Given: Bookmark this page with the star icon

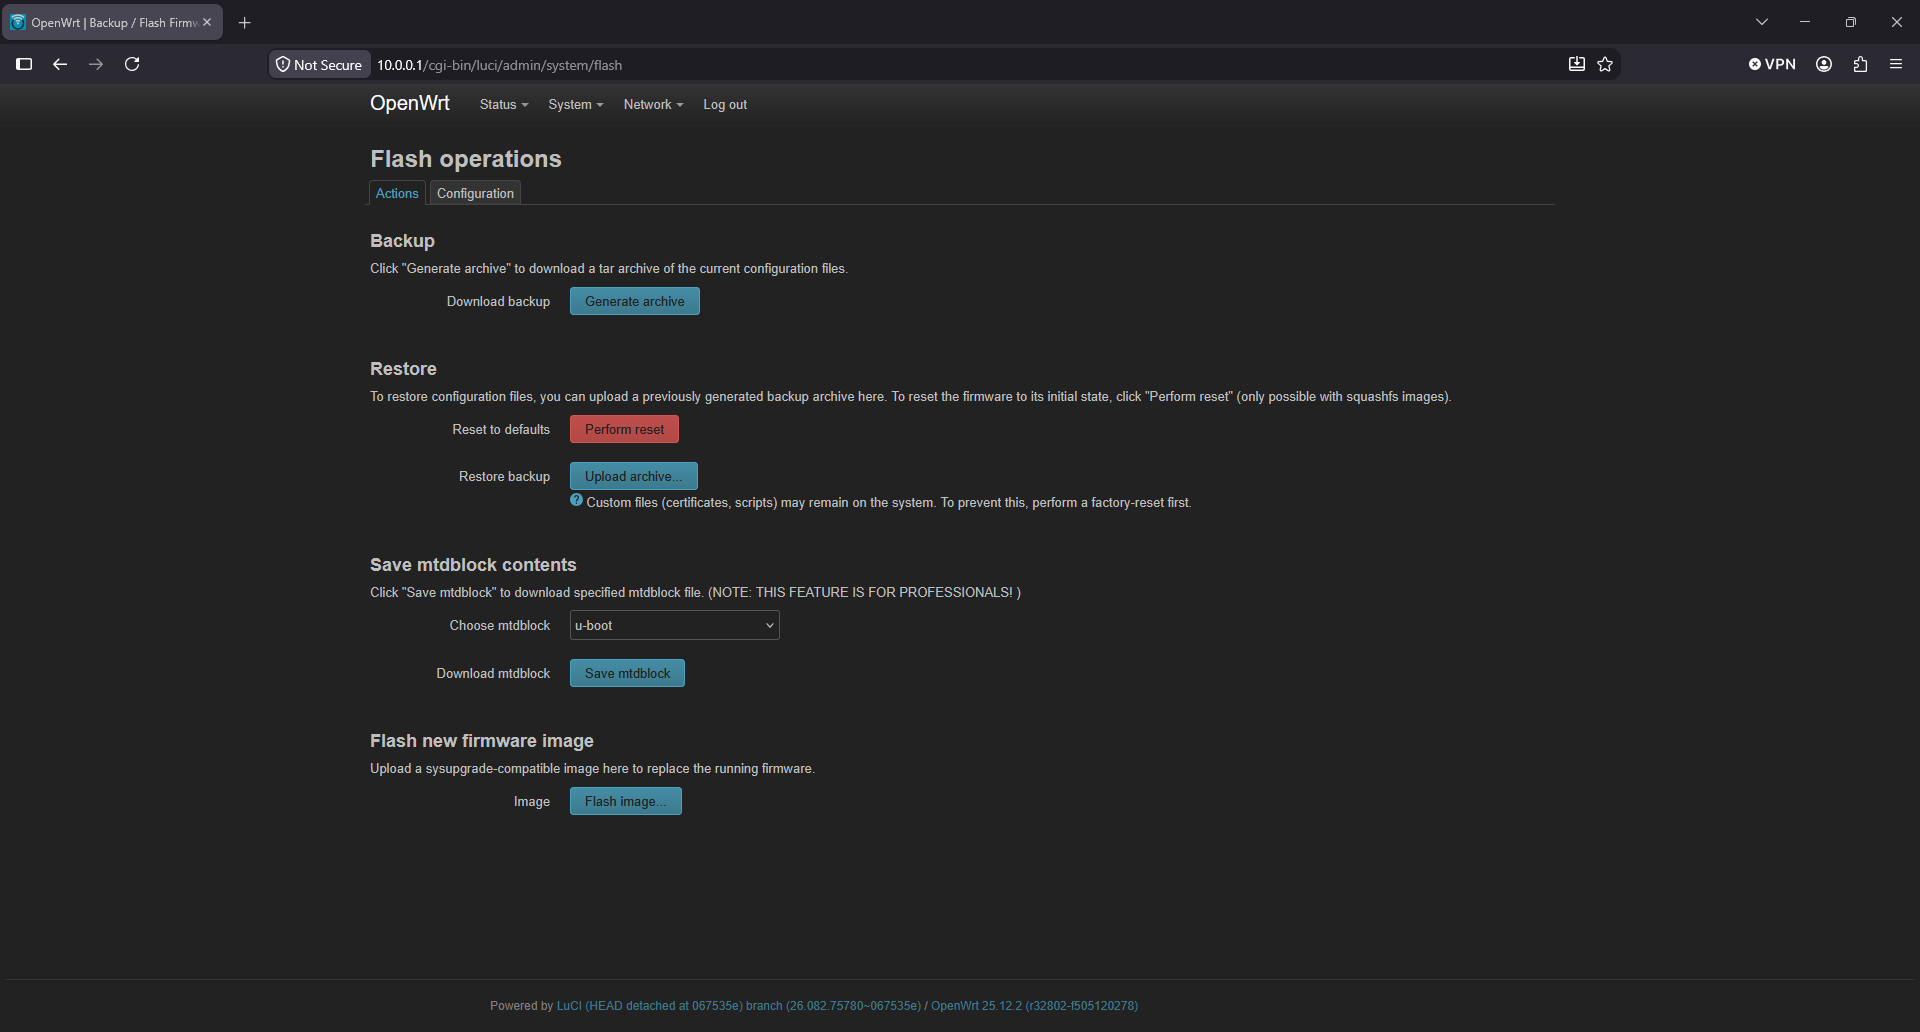Looking at the screenshot, I should click(1606, 64).
